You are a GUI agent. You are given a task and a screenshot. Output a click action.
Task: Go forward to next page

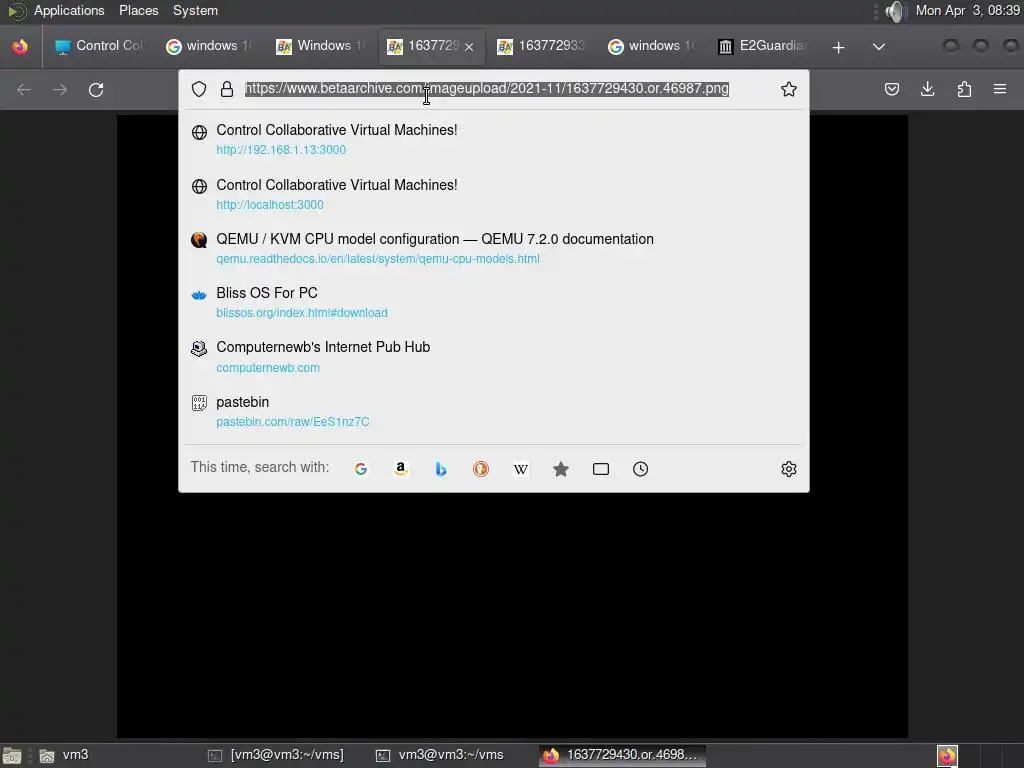click(x=60, y=89)
